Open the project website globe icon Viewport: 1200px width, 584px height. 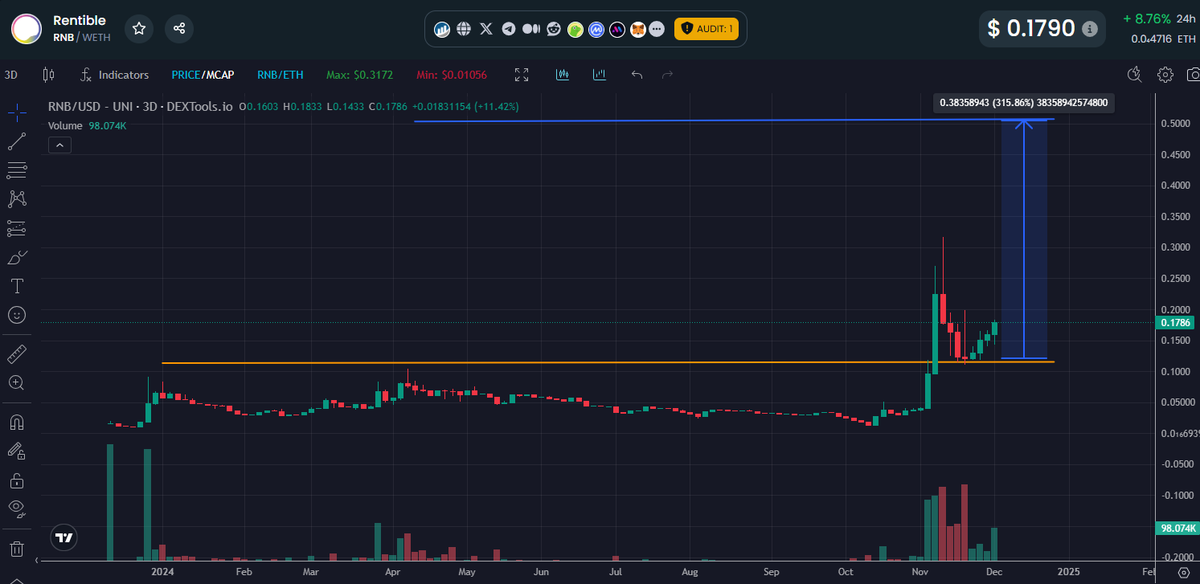[464, 29]
